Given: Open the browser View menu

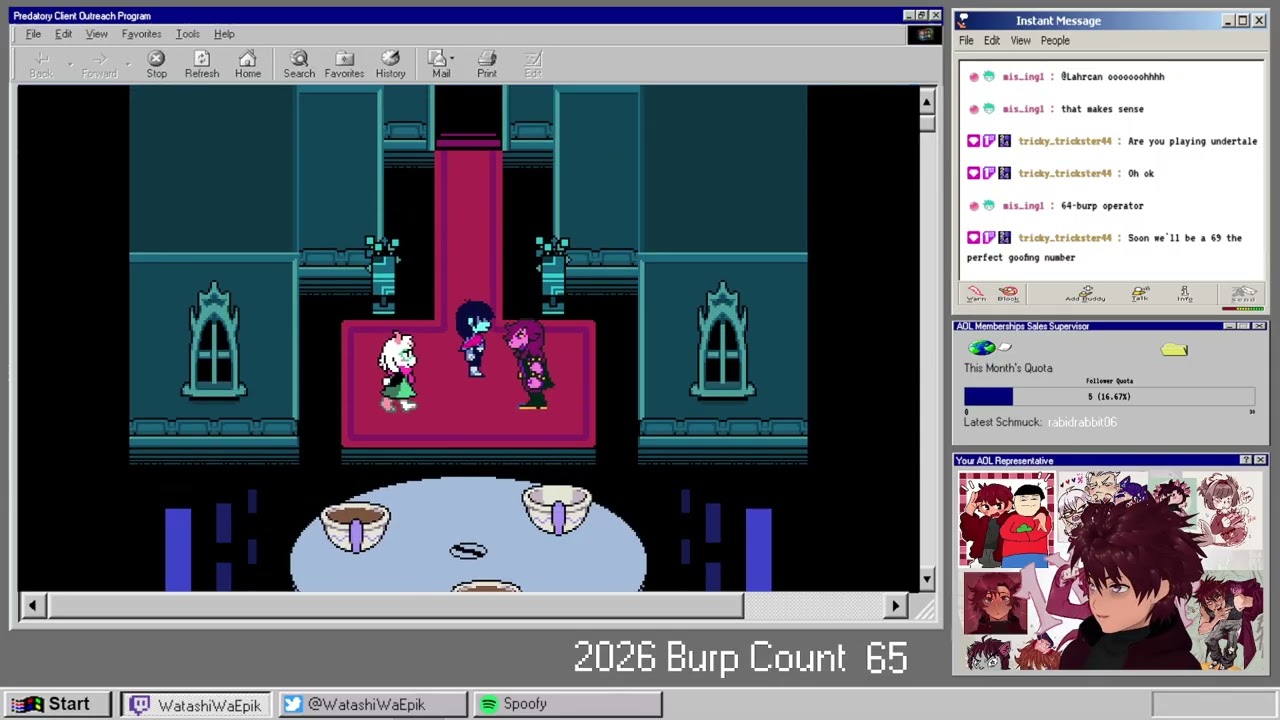Looking at the screenshot, I should point(96,34).
